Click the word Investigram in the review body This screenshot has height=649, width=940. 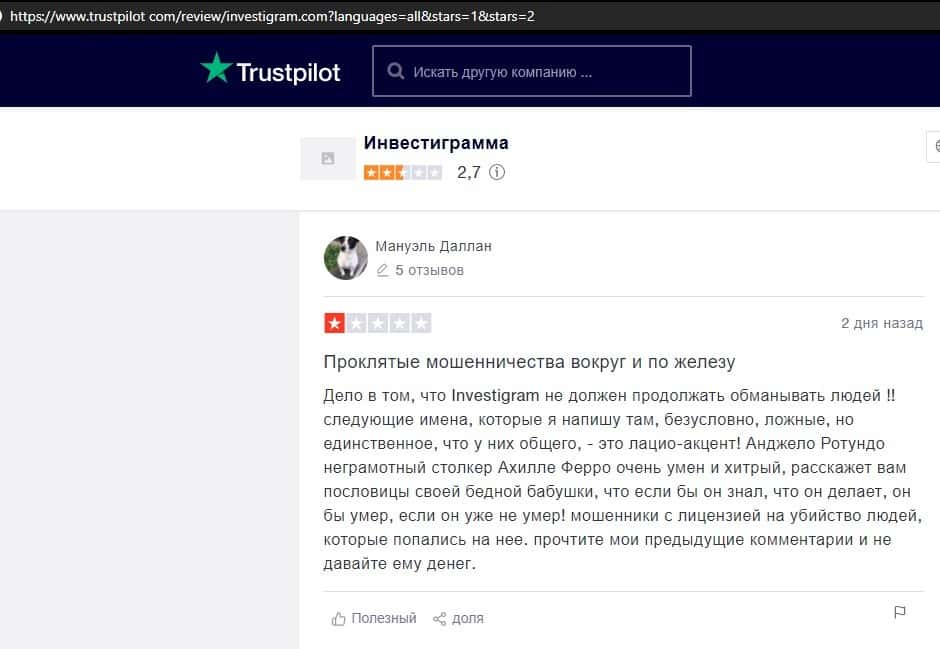(495, 396)
